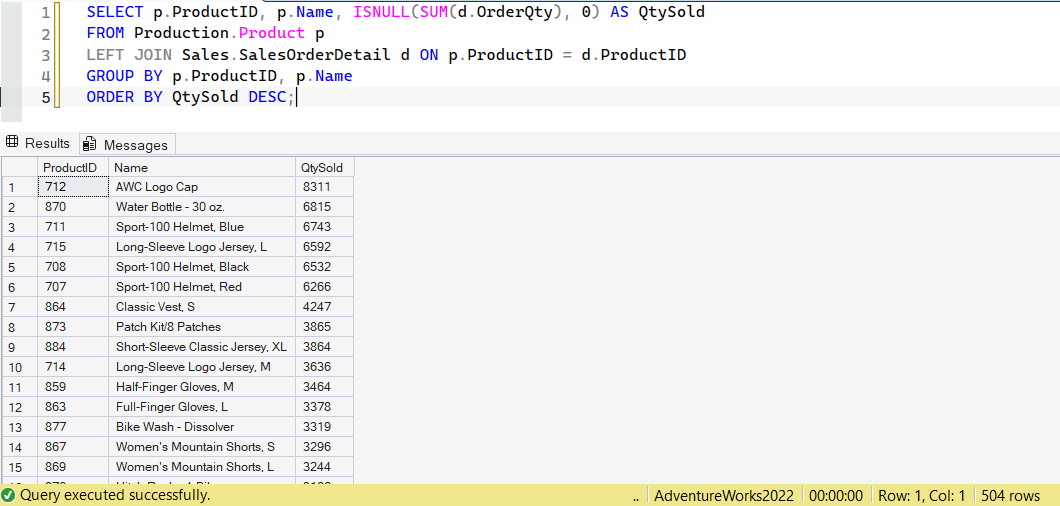Click the QtySold value 3464
1060x506 pixels.
(324, 387)
